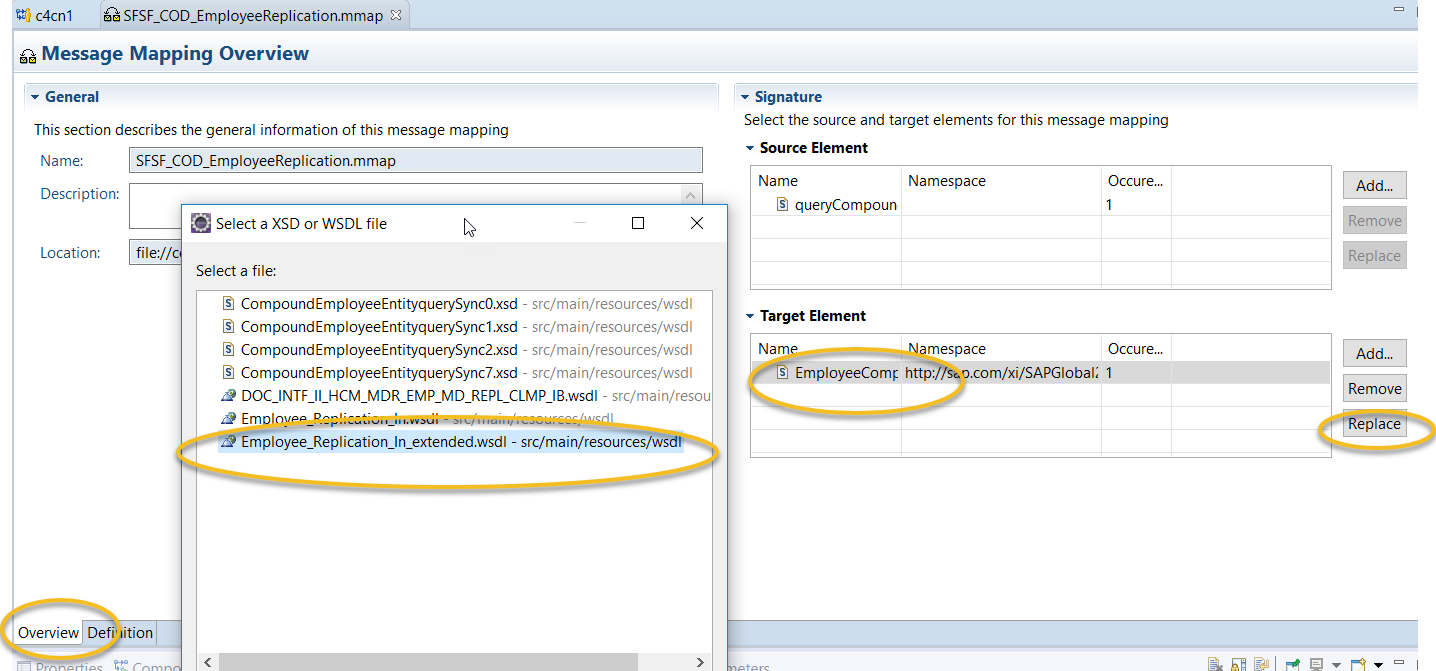Click Add button under Source Element
This screenshot has width=1436, height=671.
pos(1374,185)
